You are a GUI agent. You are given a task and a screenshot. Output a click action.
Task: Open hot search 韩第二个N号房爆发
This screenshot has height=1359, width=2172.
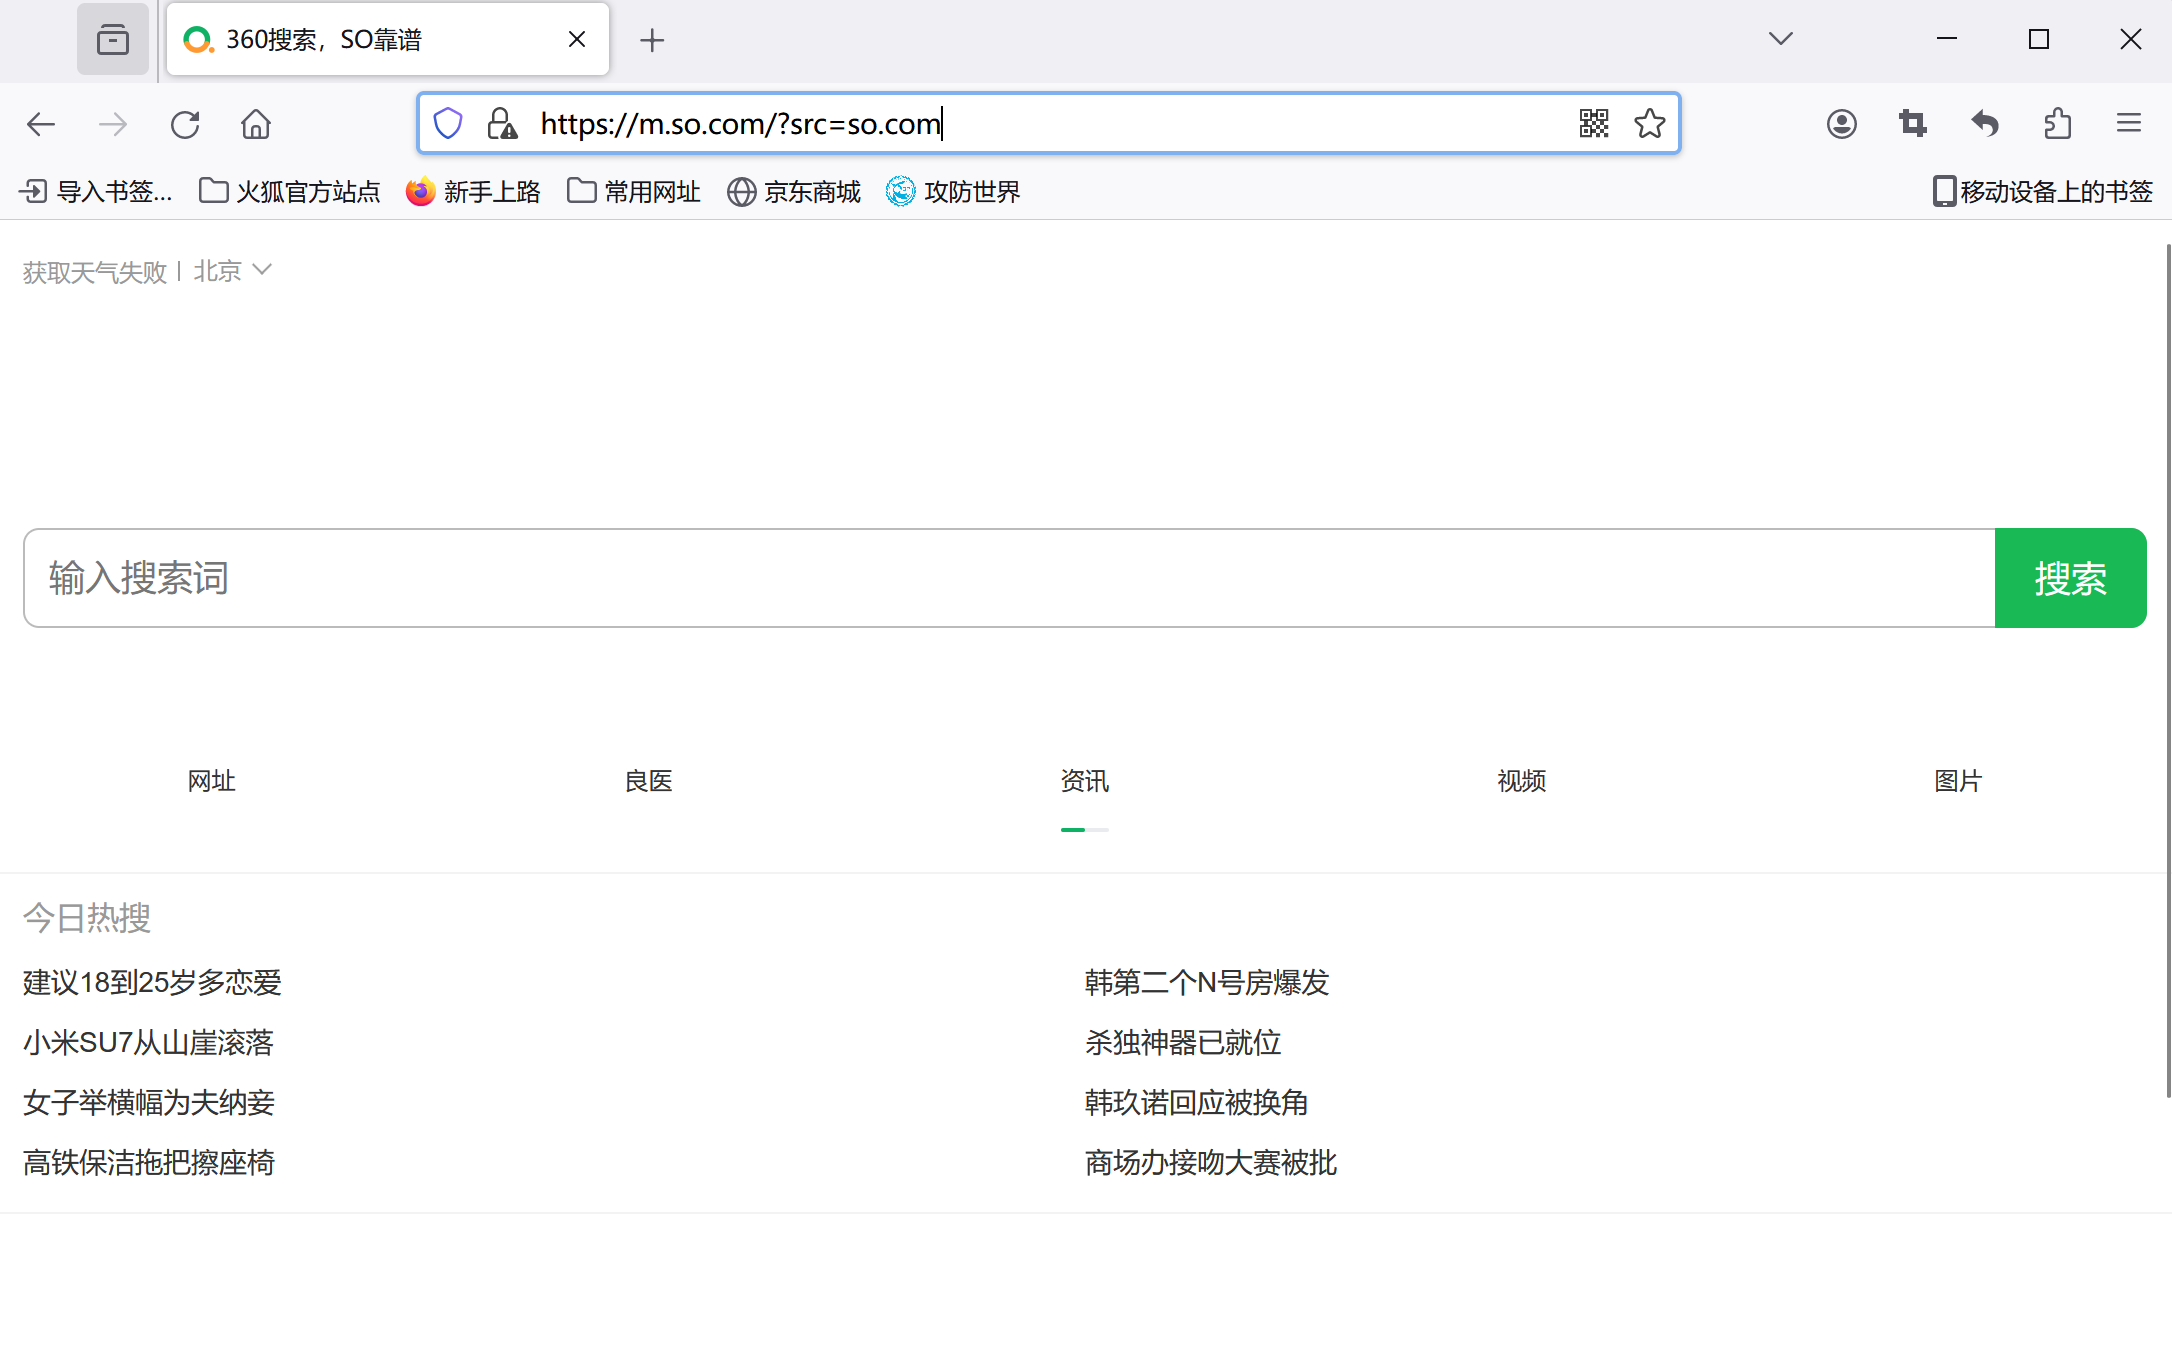(1207, 982)
